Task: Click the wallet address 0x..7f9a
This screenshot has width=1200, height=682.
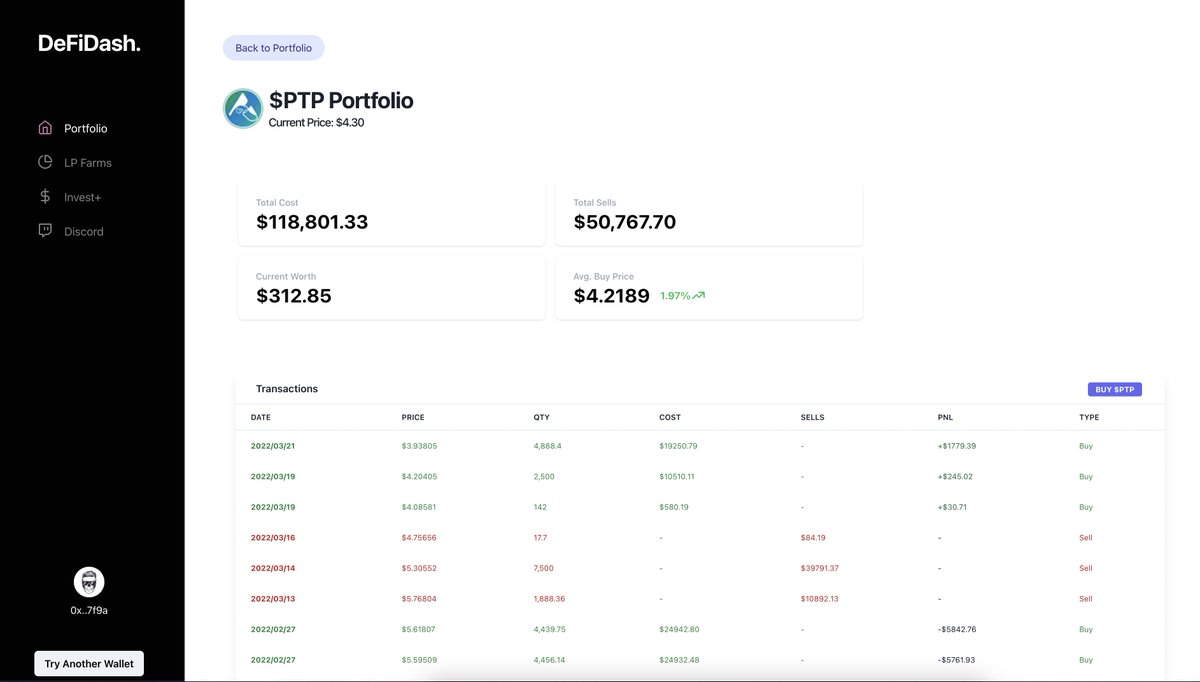Action: coord(89,610)
